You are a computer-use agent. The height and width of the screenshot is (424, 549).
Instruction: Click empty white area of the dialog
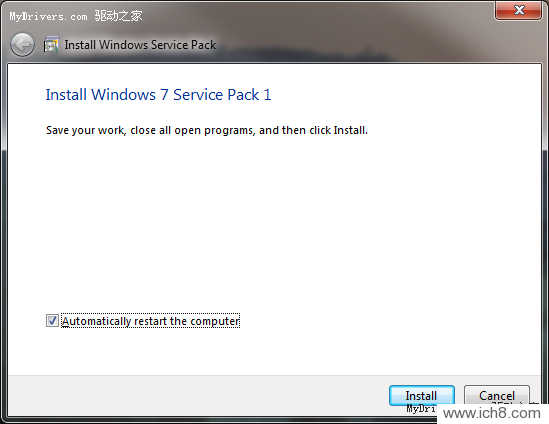pyautogui.click(x=274, y=224)
